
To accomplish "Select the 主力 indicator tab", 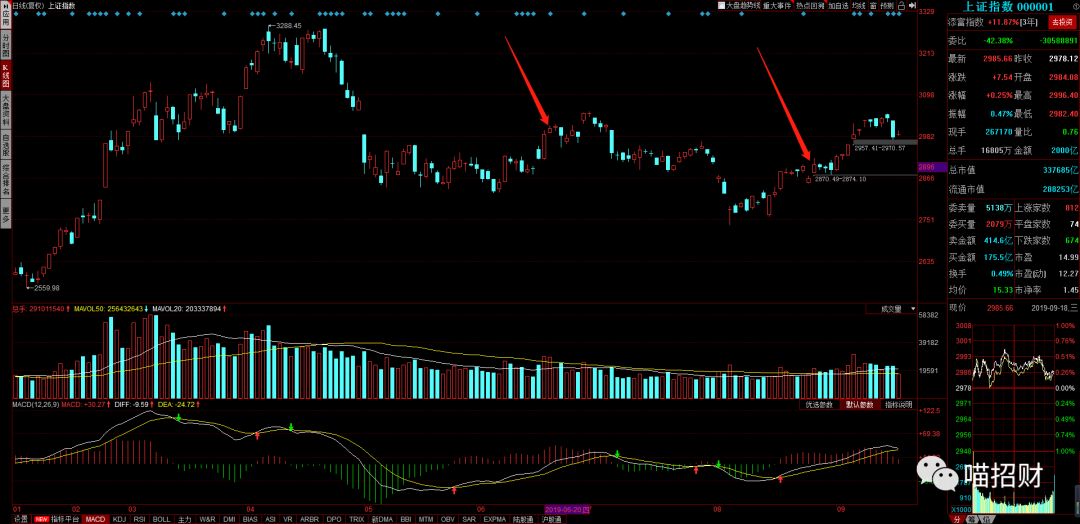I will 185,519.
